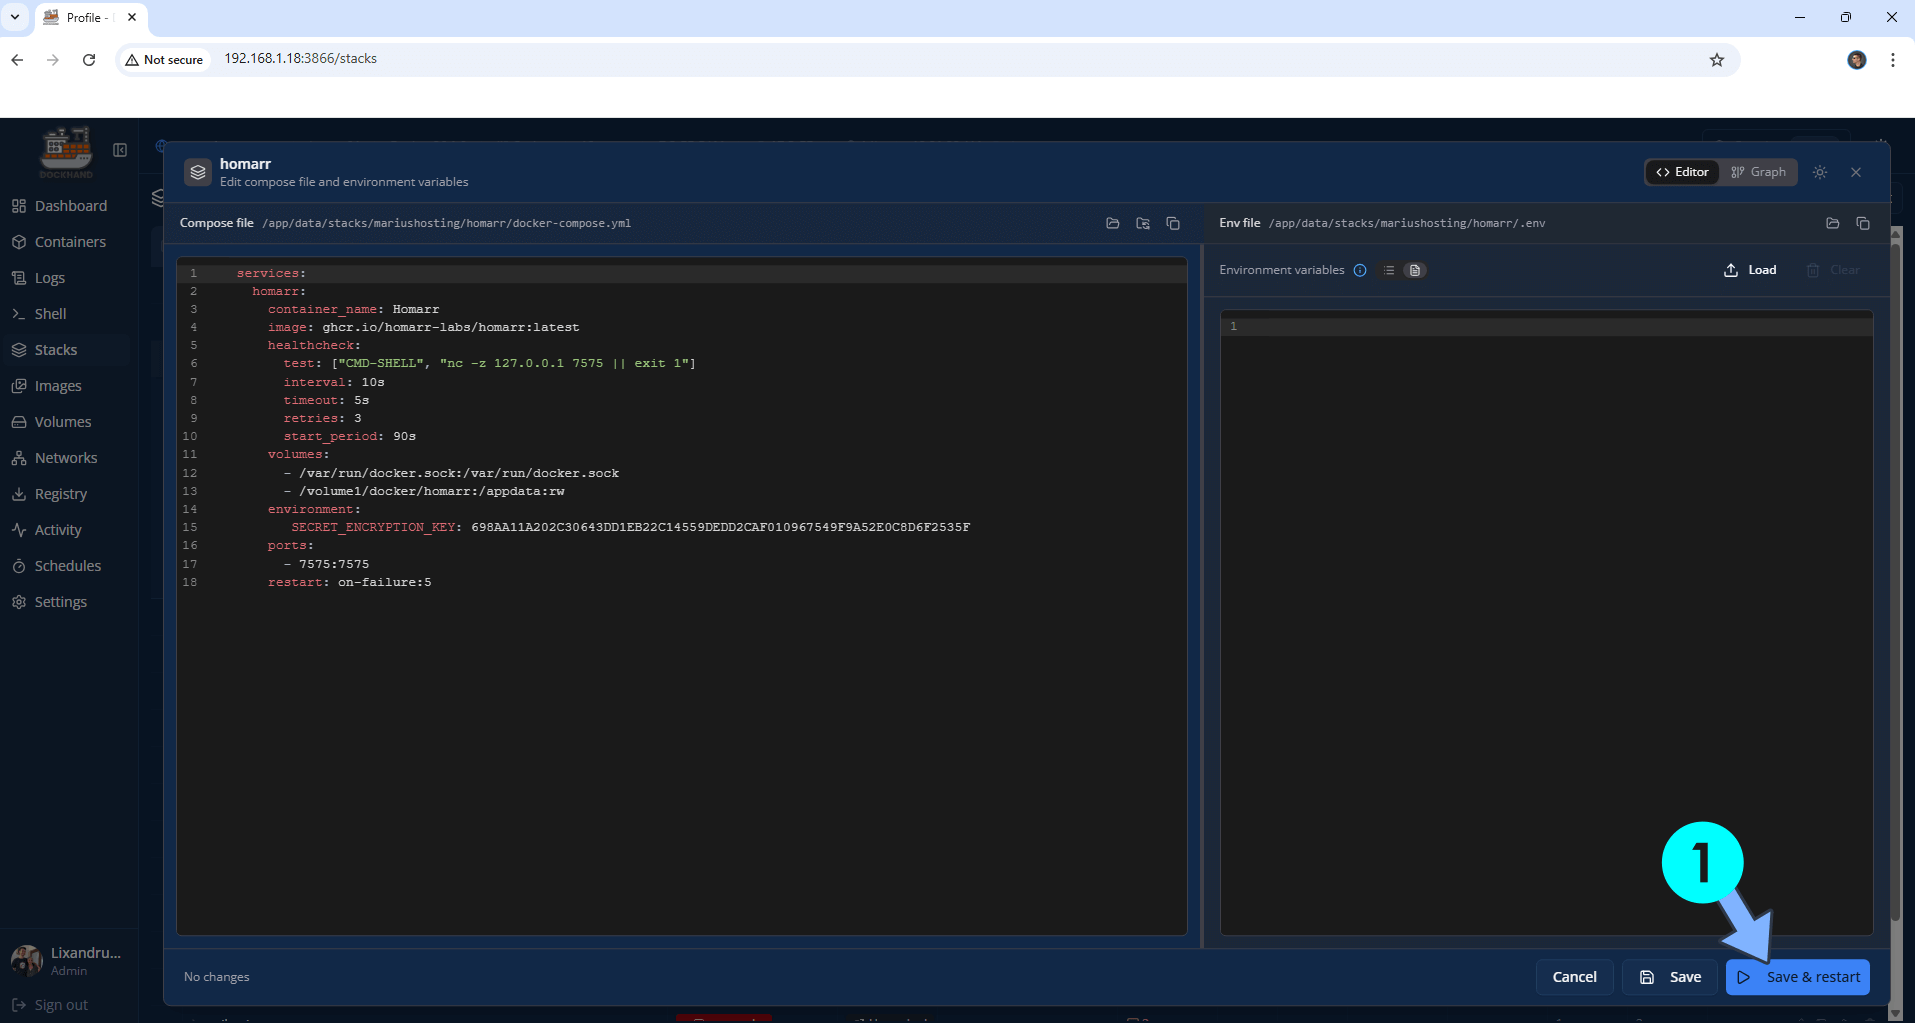1915x1023 pixels.
Task: Open the compose file folder browser icon
Action: pyautogui.click(x=1112, y=223)
